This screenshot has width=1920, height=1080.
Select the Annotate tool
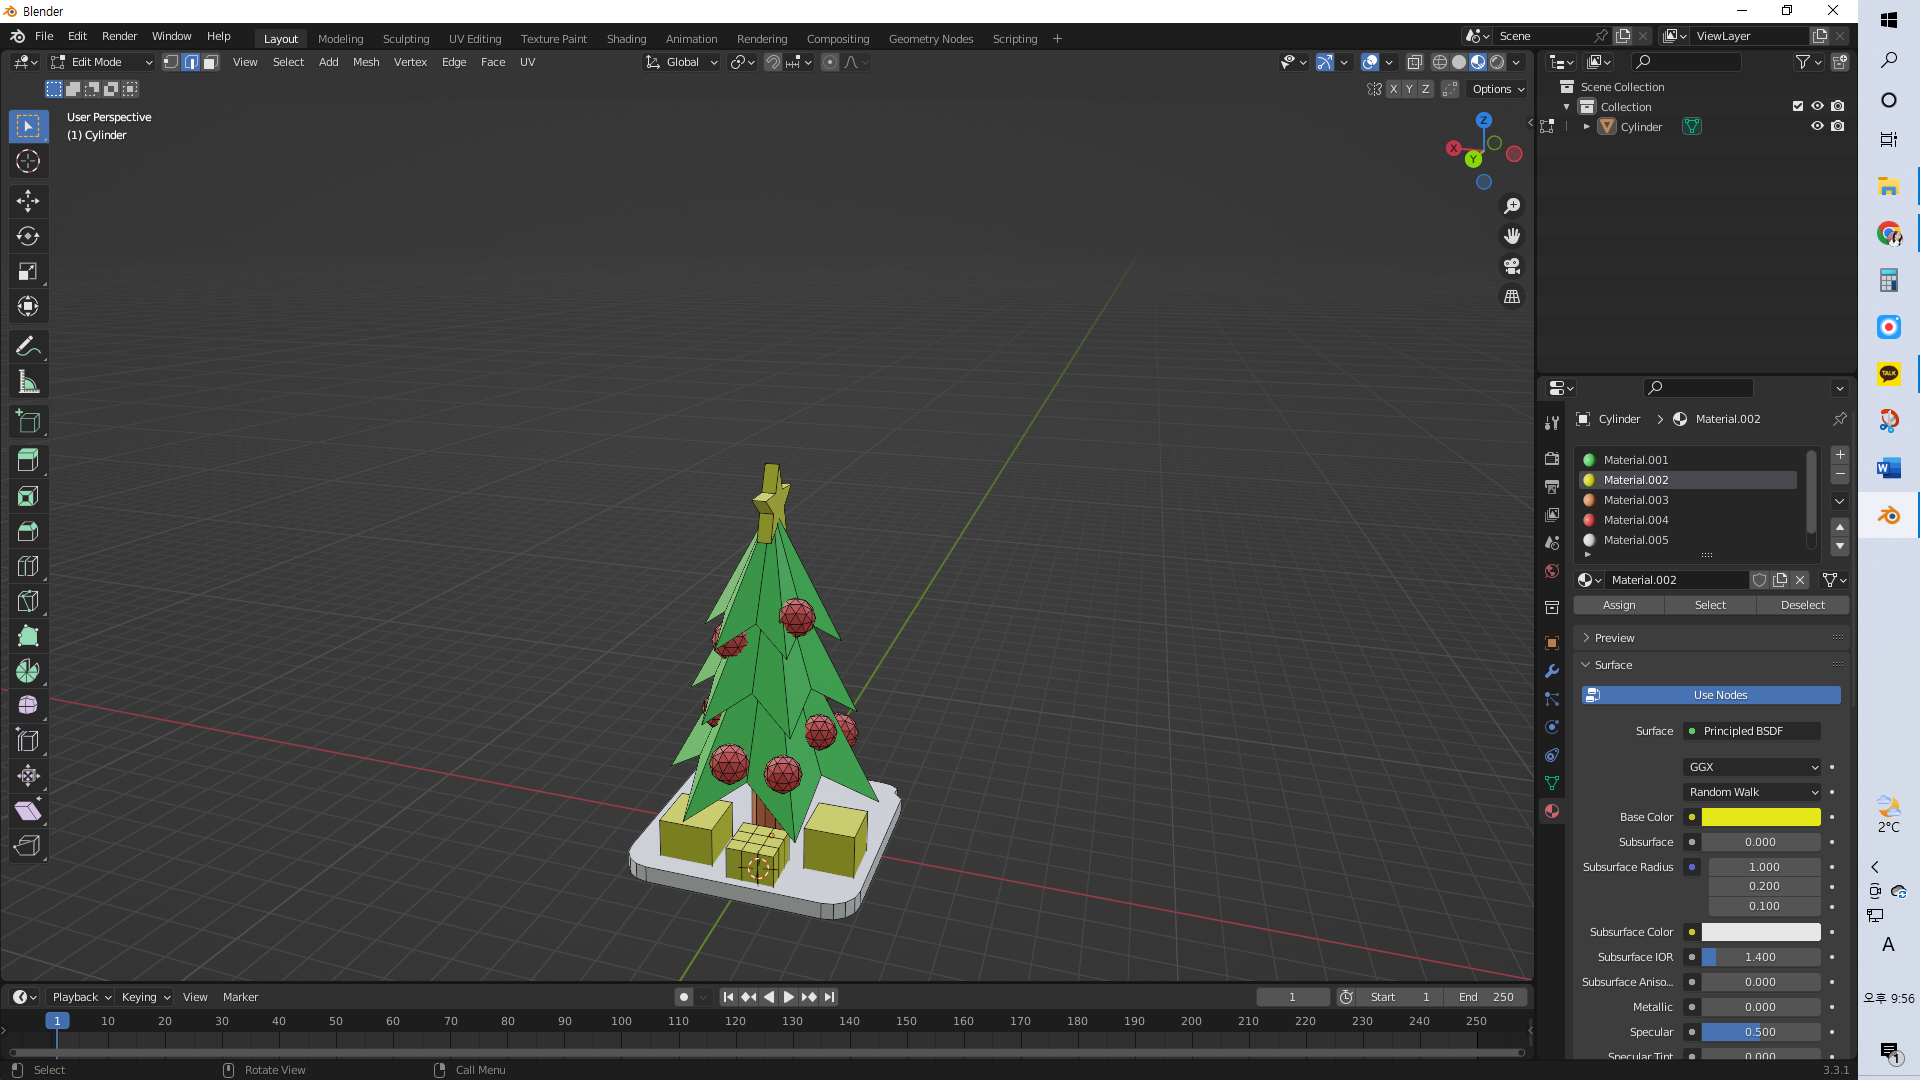(x=28, y=347)
